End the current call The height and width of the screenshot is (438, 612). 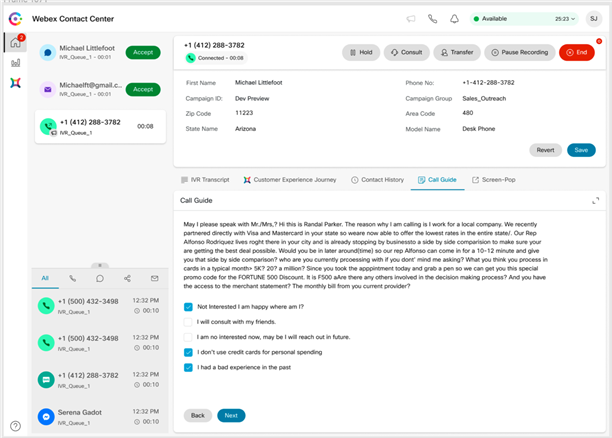(x=577, y=52)
